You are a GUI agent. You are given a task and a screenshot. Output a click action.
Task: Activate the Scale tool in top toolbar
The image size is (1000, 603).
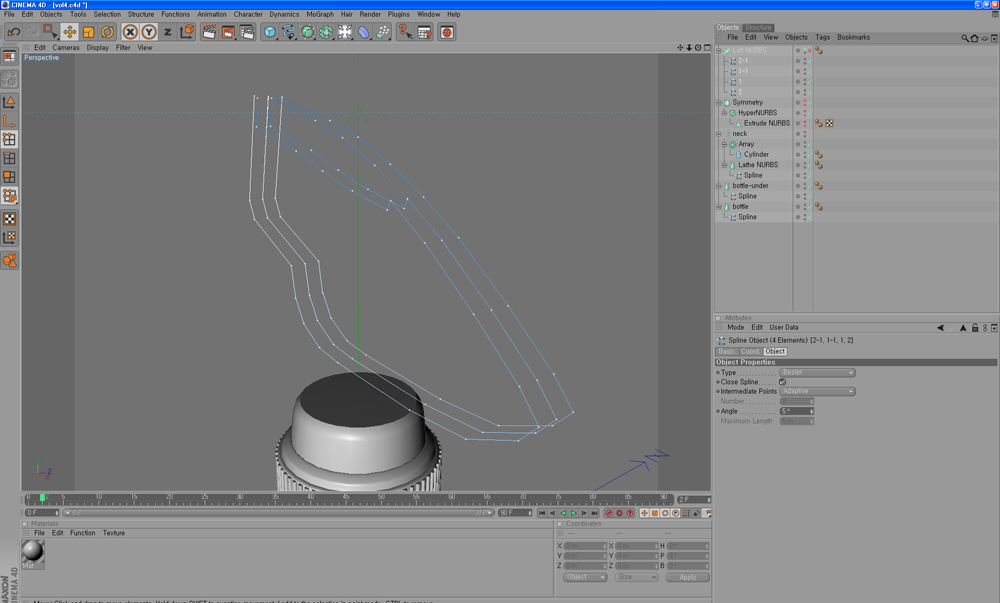89,32
